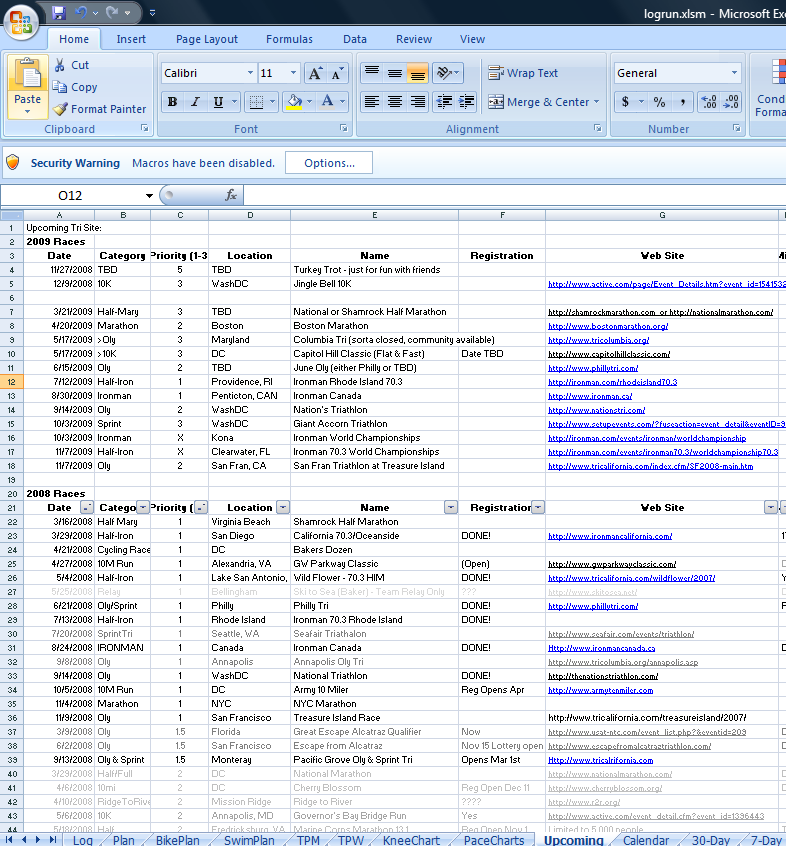This screenshot has height=846, width=786.
Task: Click the Increase Font Size icon
Action: click(315, 73)
